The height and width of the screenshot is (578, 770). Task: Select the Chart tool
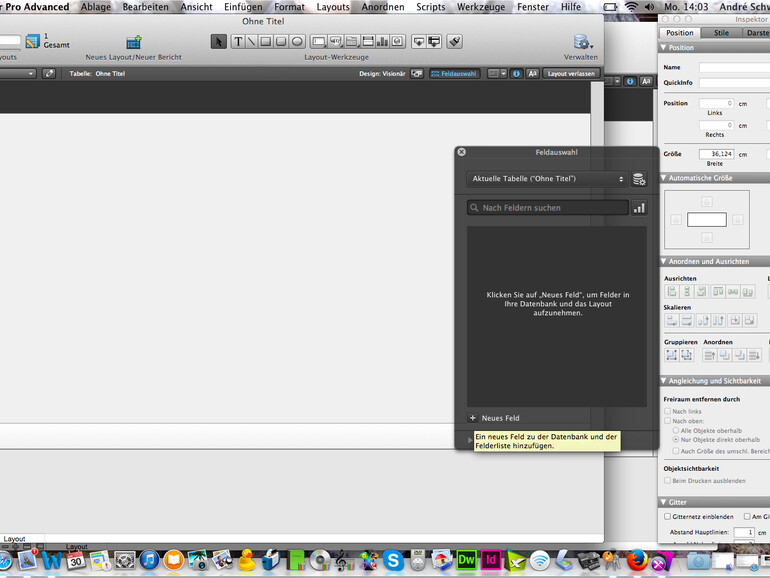click(383, 42)
